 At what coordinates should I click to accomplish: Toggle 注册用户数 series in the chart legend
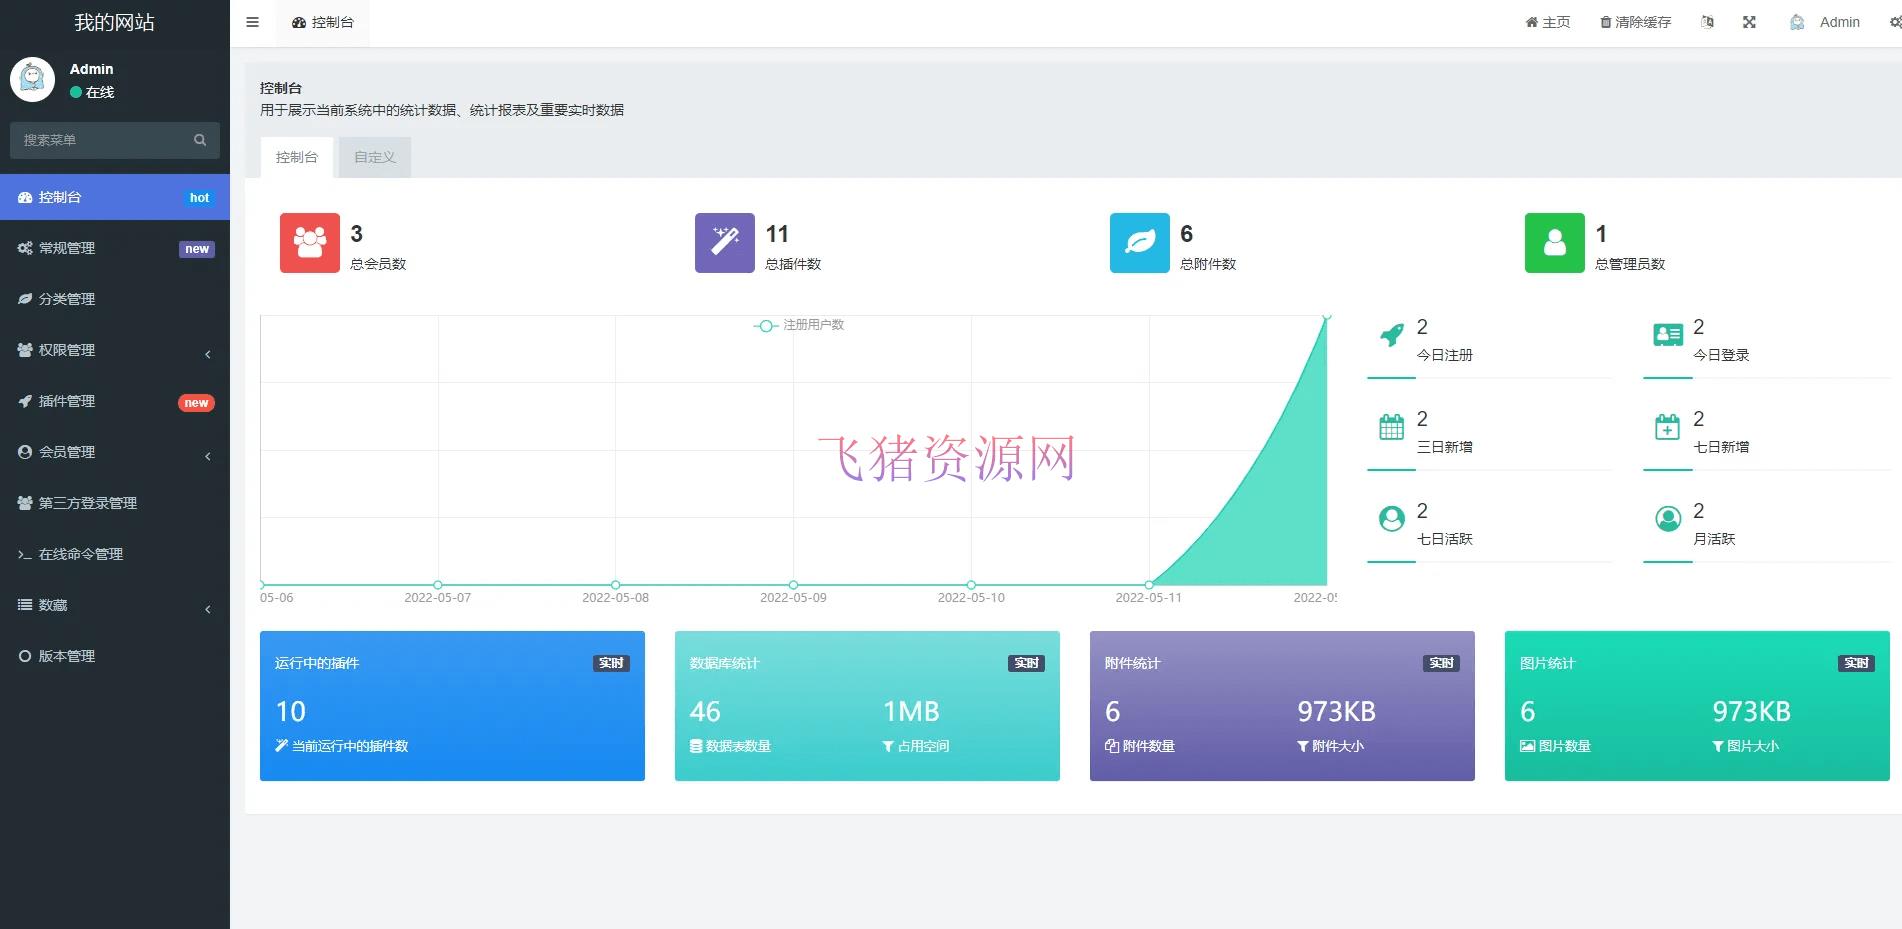point(799,325)
